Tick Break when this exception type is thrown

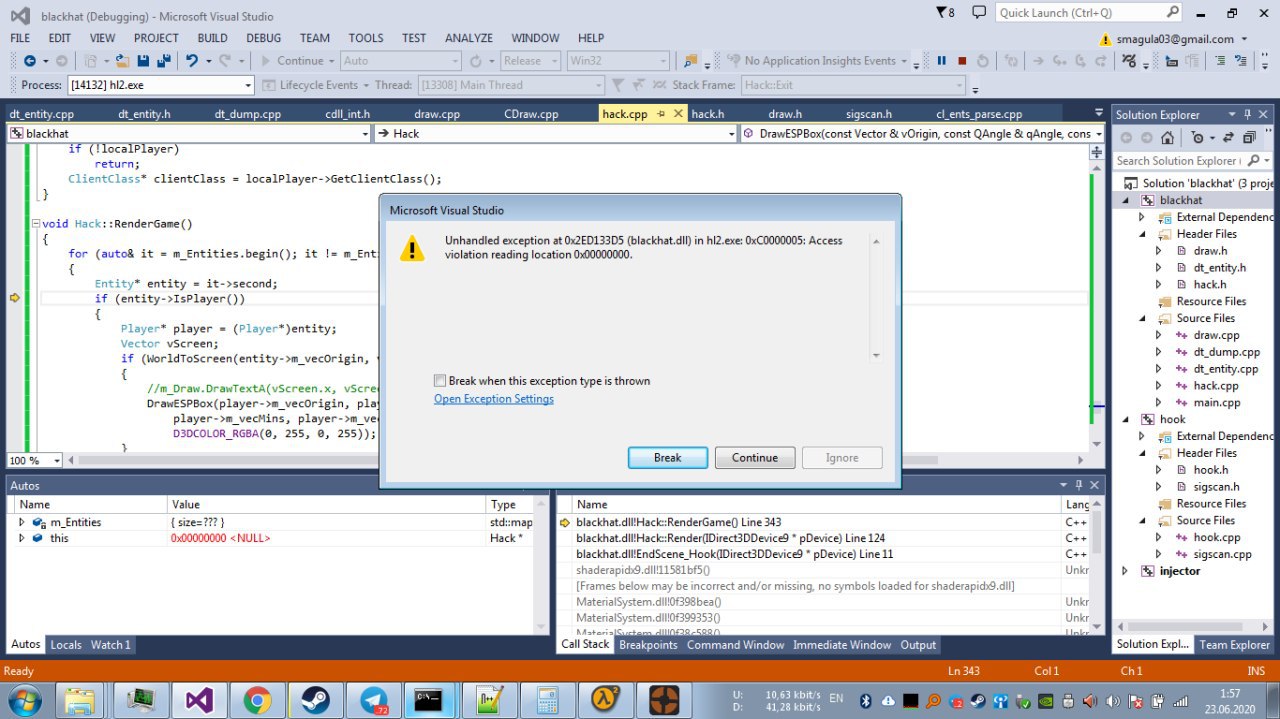tap(440, 381)
